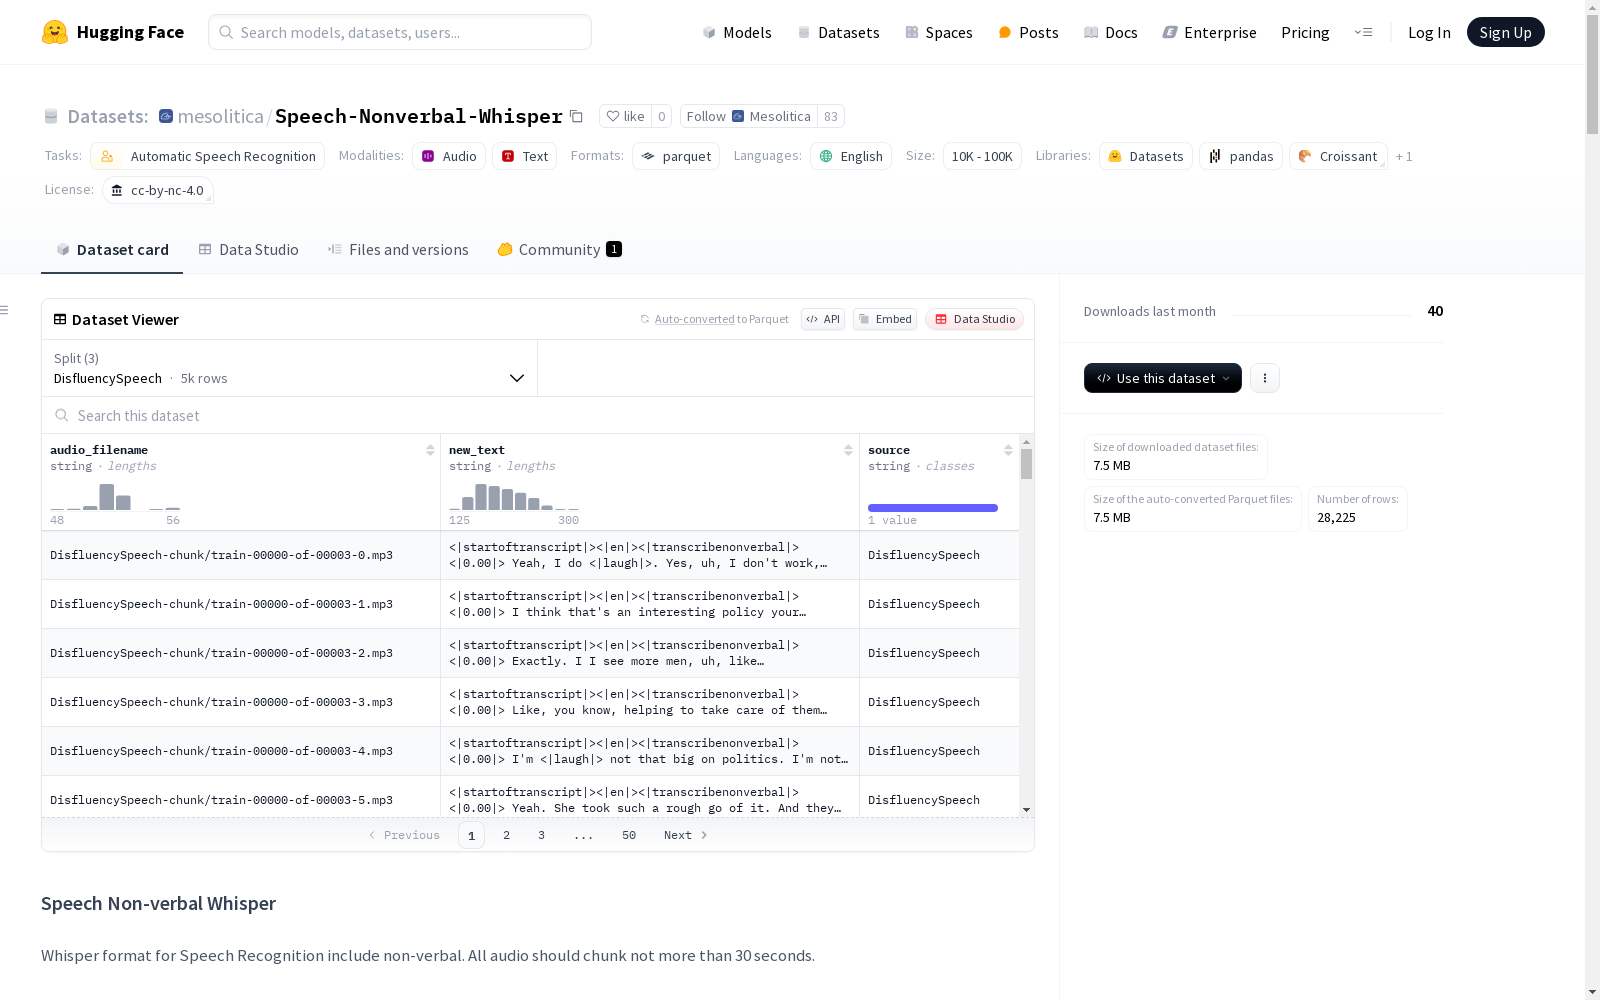
Task: Click the Automatic Speech Recognition task tag
Action: tap(207, 156)
